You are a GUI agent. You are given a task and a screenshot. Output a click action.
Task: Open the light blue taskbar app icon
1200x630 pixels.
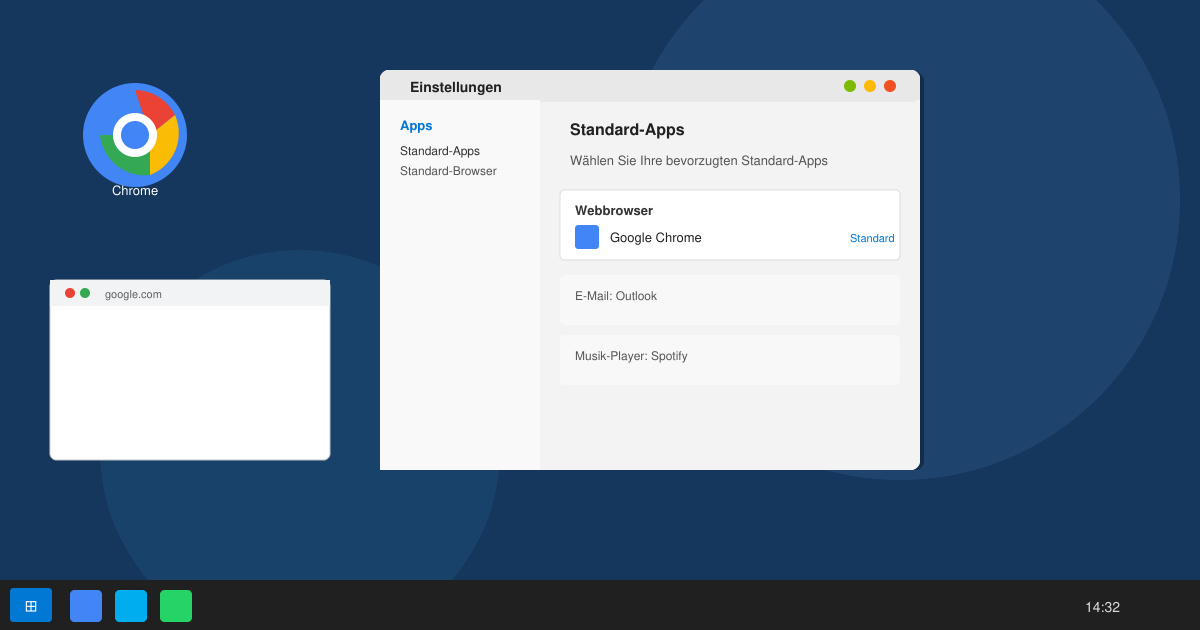[x=131, y=606]
